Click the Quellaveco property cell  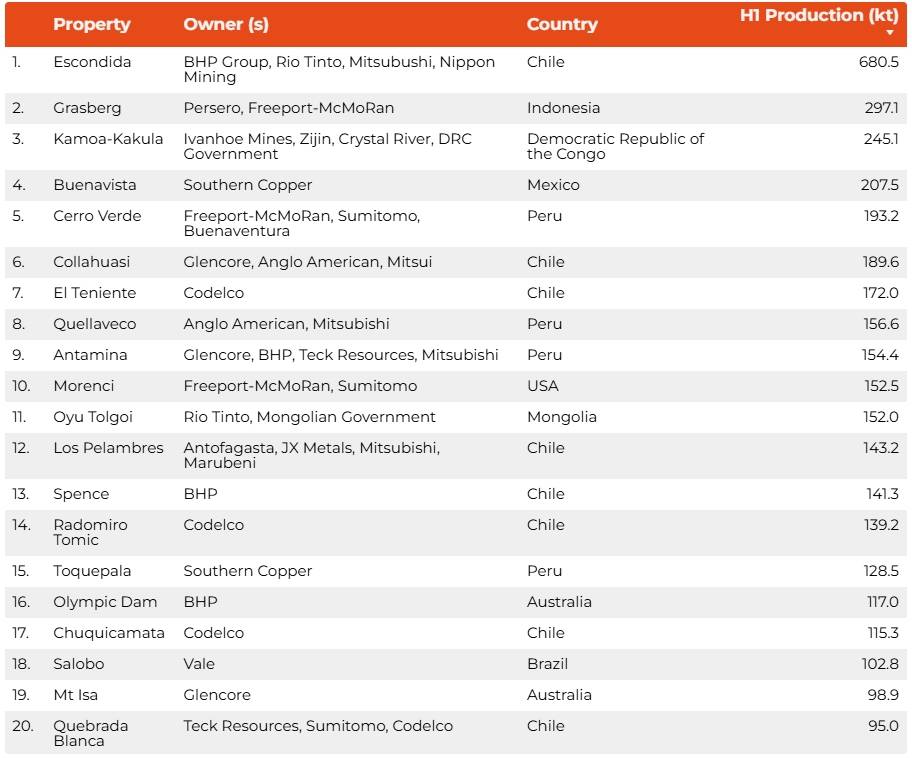pos(95,324)
